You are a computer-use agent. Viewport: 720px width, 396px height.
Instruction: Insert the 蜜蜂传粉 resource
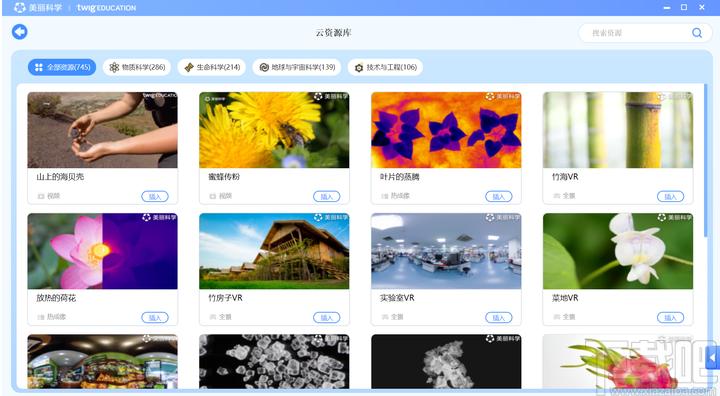click(326, 197)
